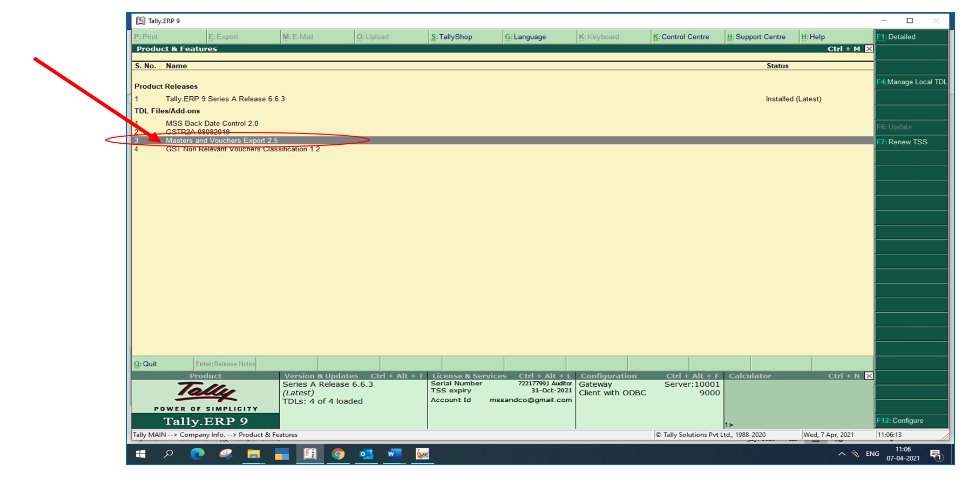
Task: Click the License & Services panel header
Action: click(501, 376)
